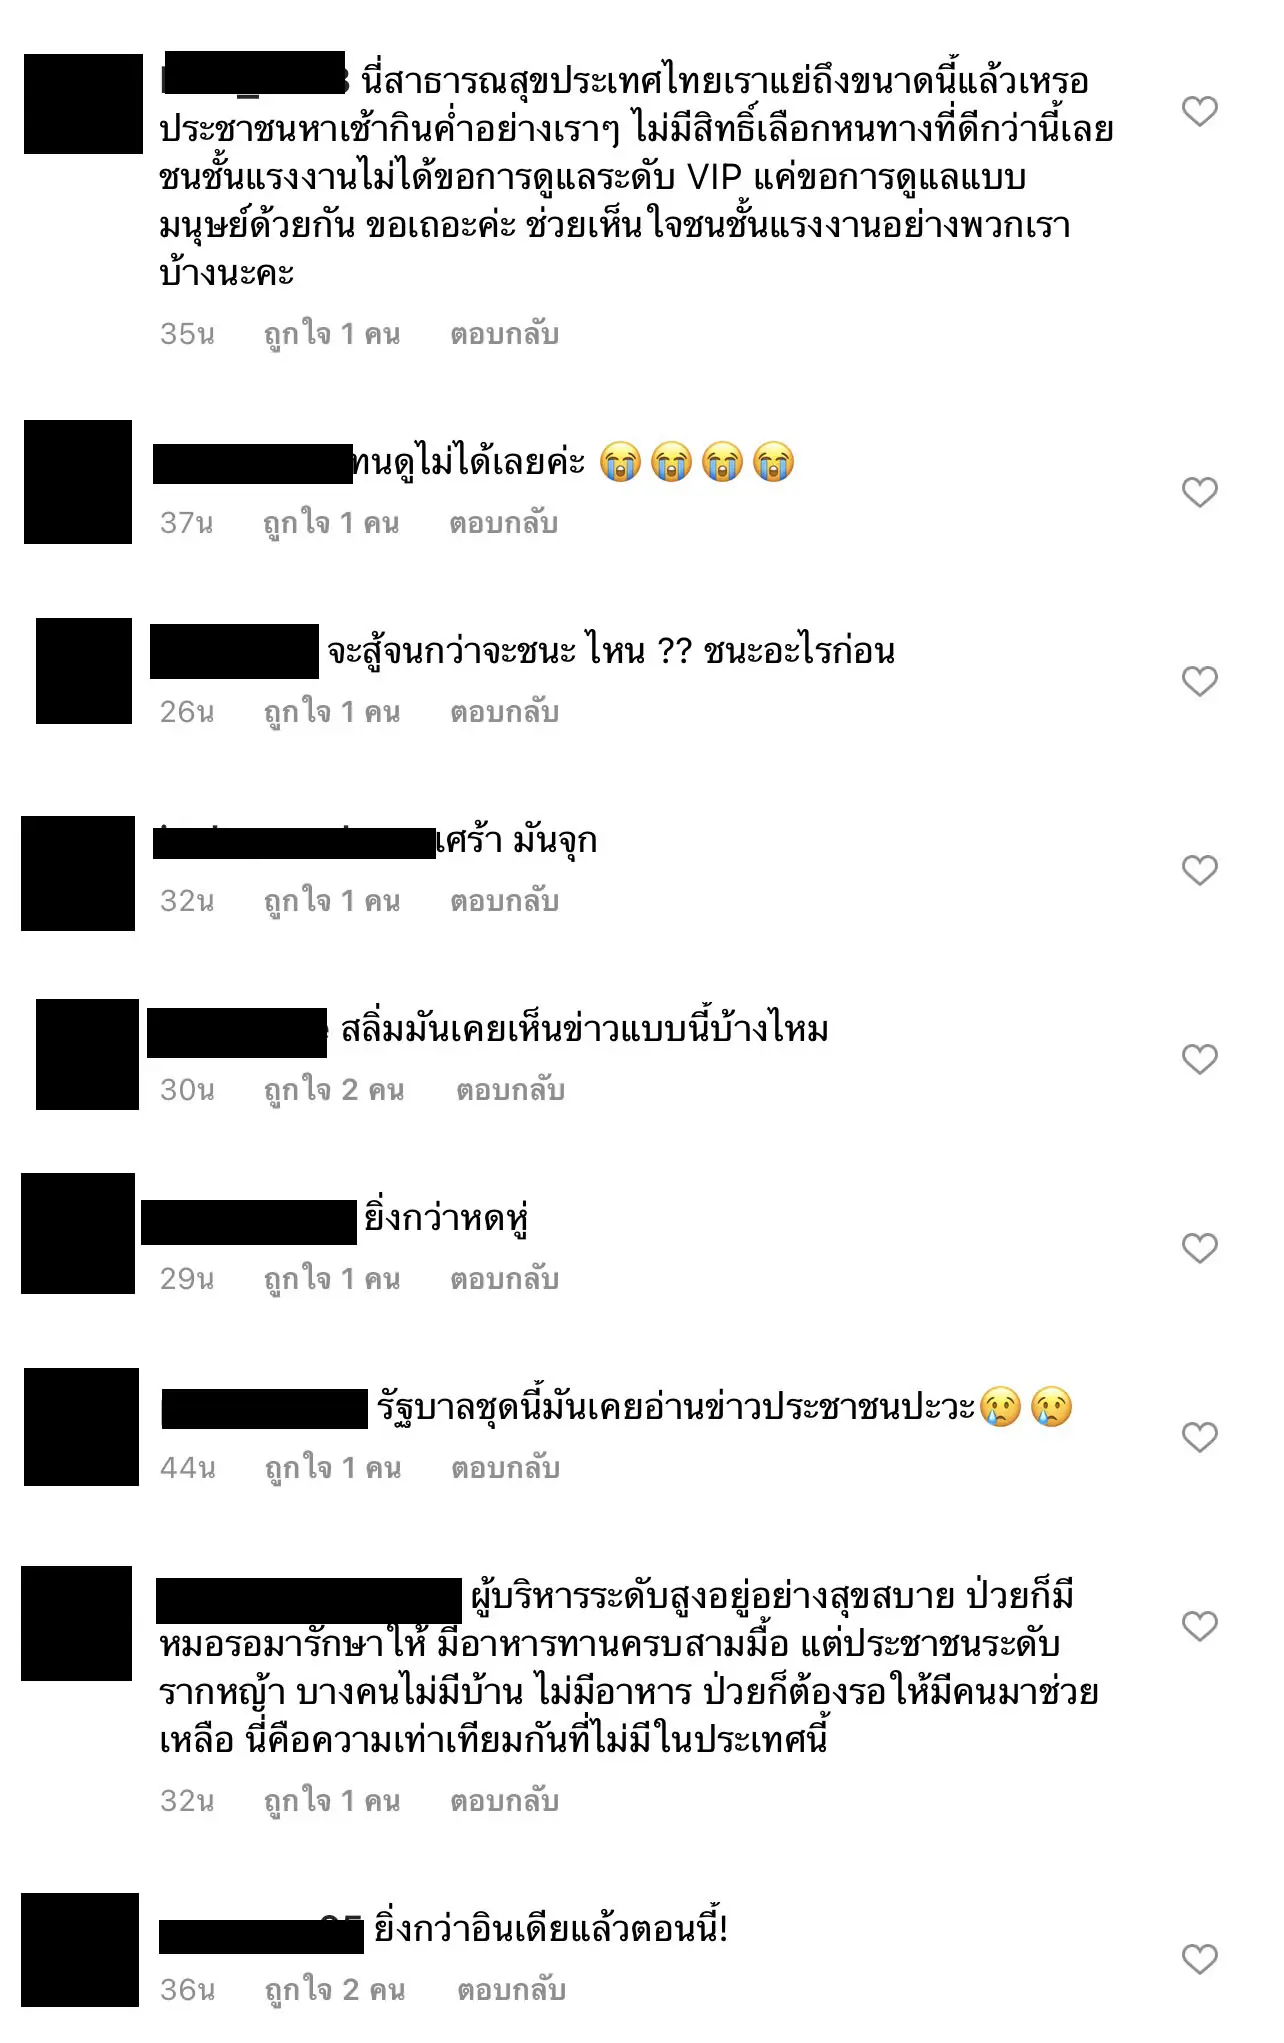Open profile picture of first commenter
1284x2043 pixels.
[83, 104]
